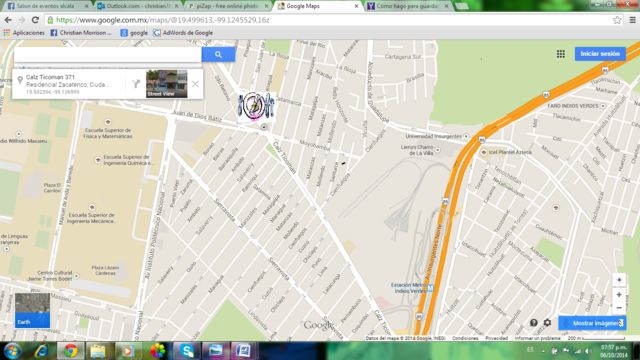This screenshot has height=360, width=640.
Task: Close the Calz Ticoman 371 info card
Action: tap(195, 84)
